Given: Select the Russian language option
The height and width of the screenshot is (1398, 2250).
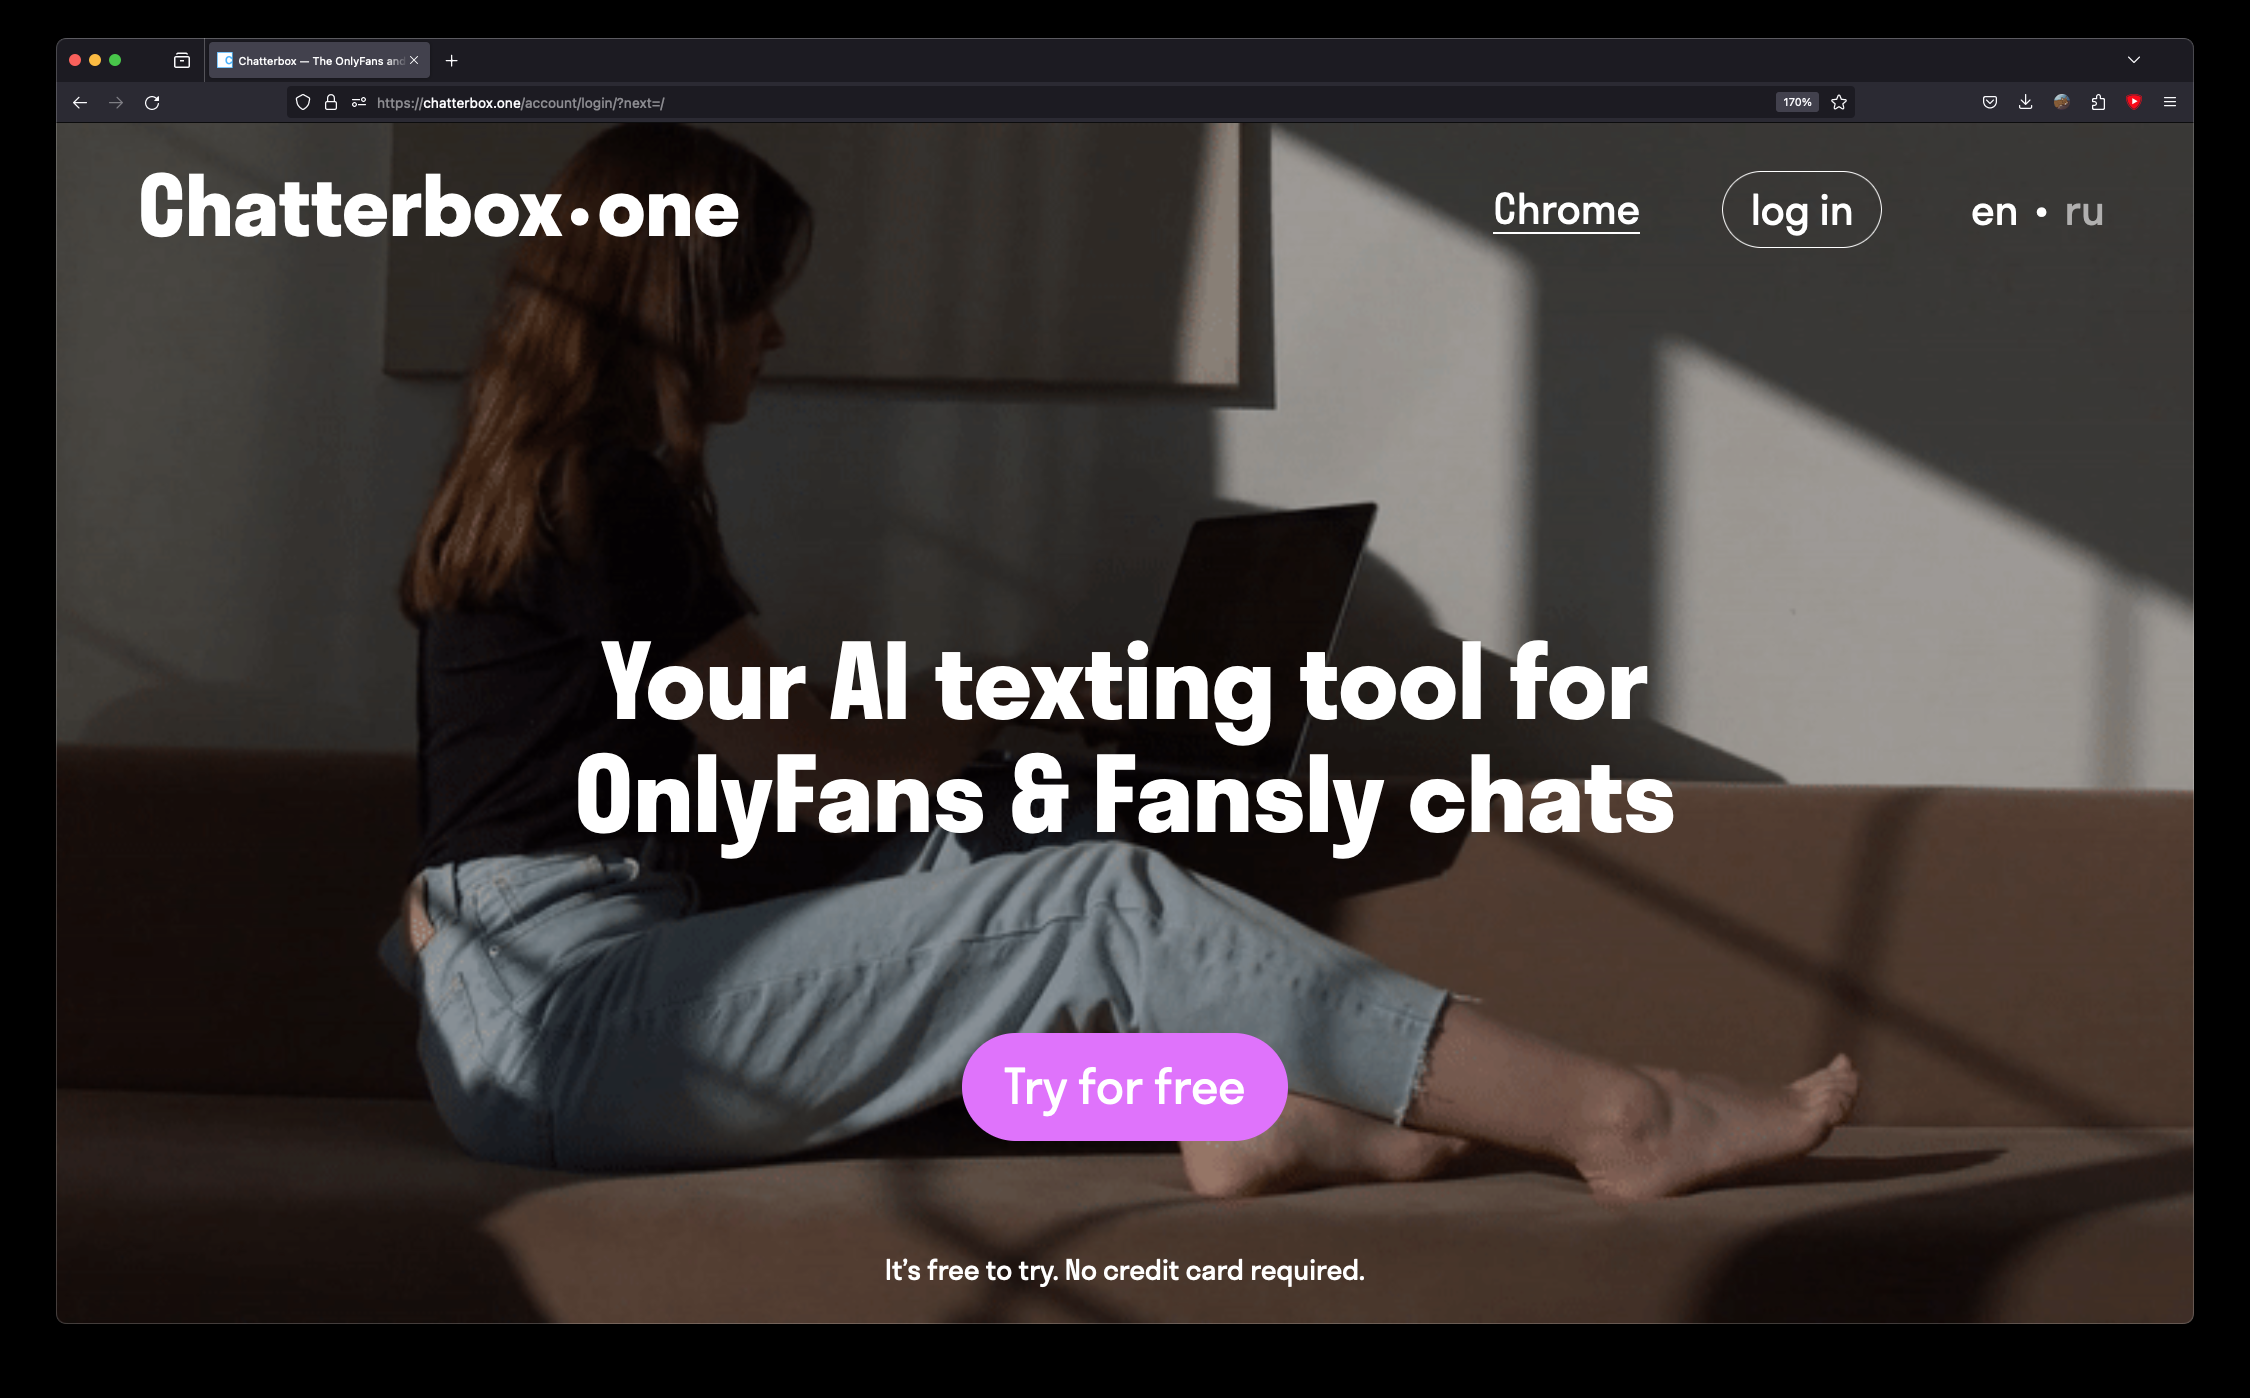Looking at the screenshot, I should point(2087,209).
